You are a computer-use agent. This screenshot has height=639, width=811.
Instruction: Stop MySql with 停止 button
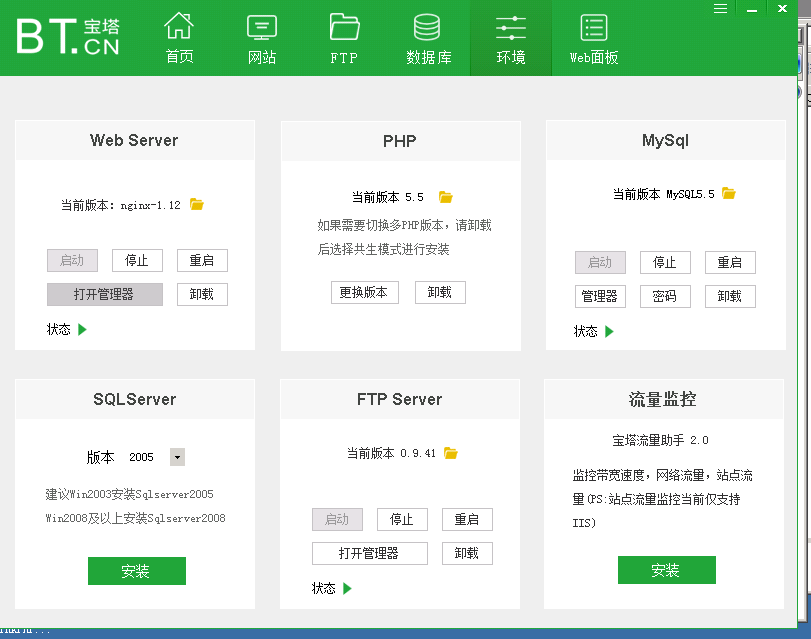coord(665,262)
